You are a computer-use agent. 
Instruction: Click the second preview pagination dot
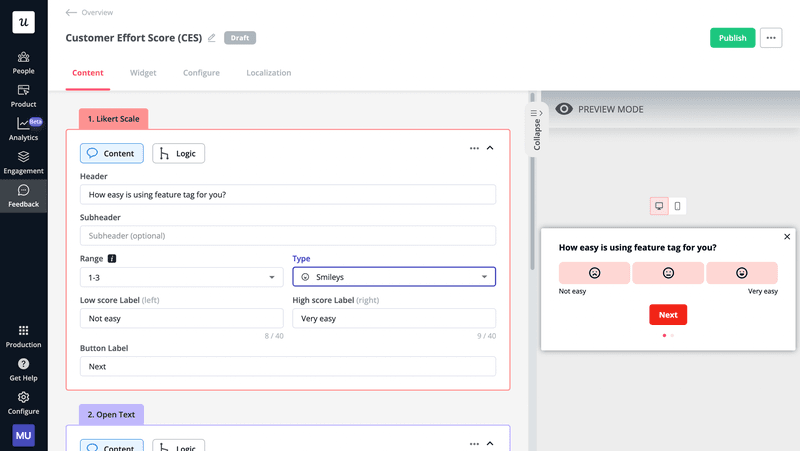pos(672,336)
